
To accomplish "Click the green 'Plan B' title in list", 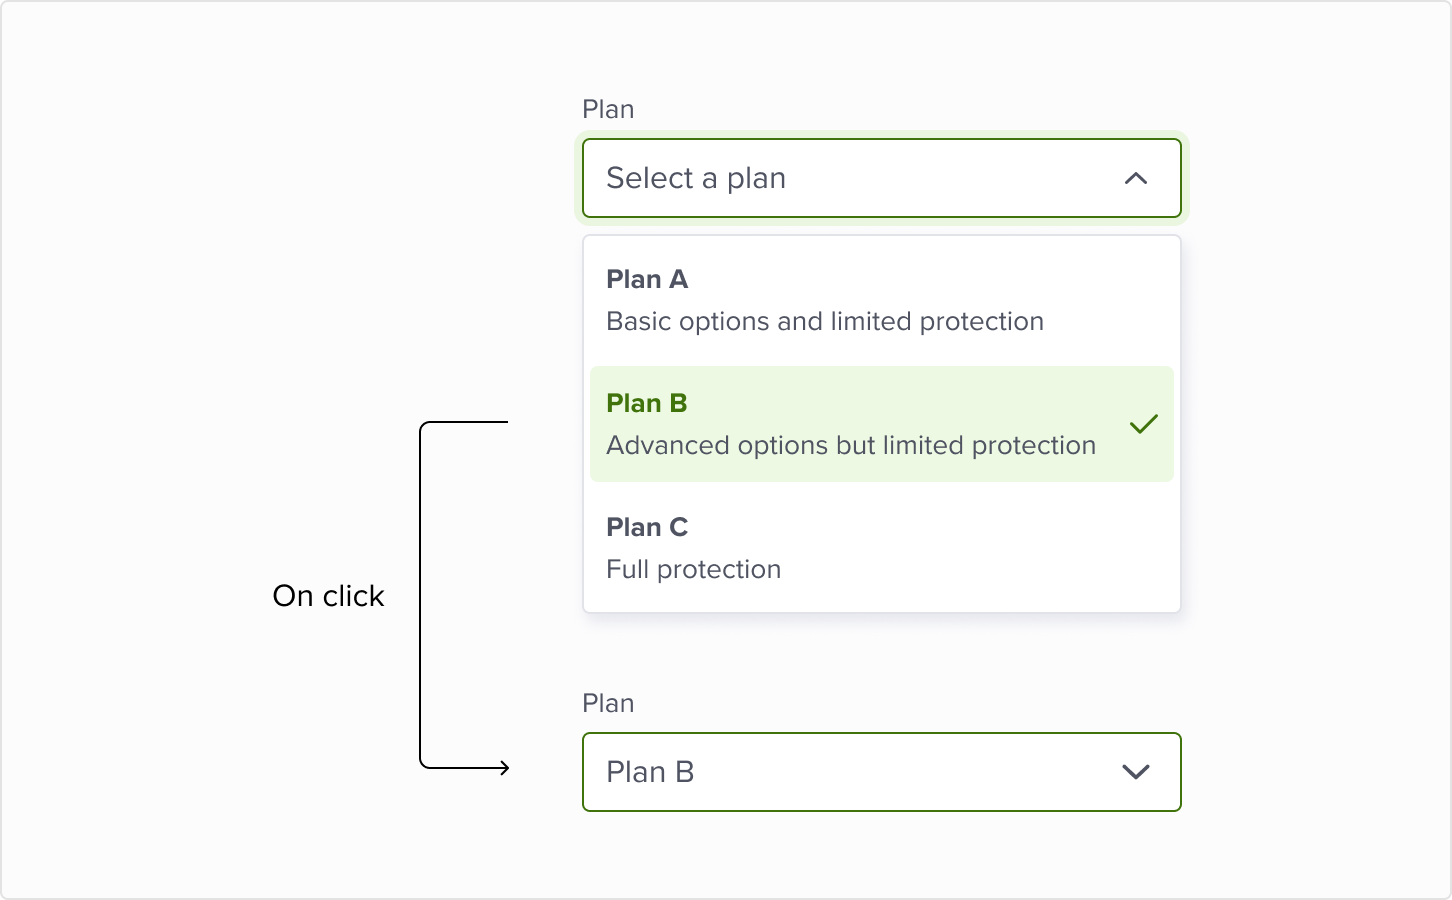I will [647, 404].
